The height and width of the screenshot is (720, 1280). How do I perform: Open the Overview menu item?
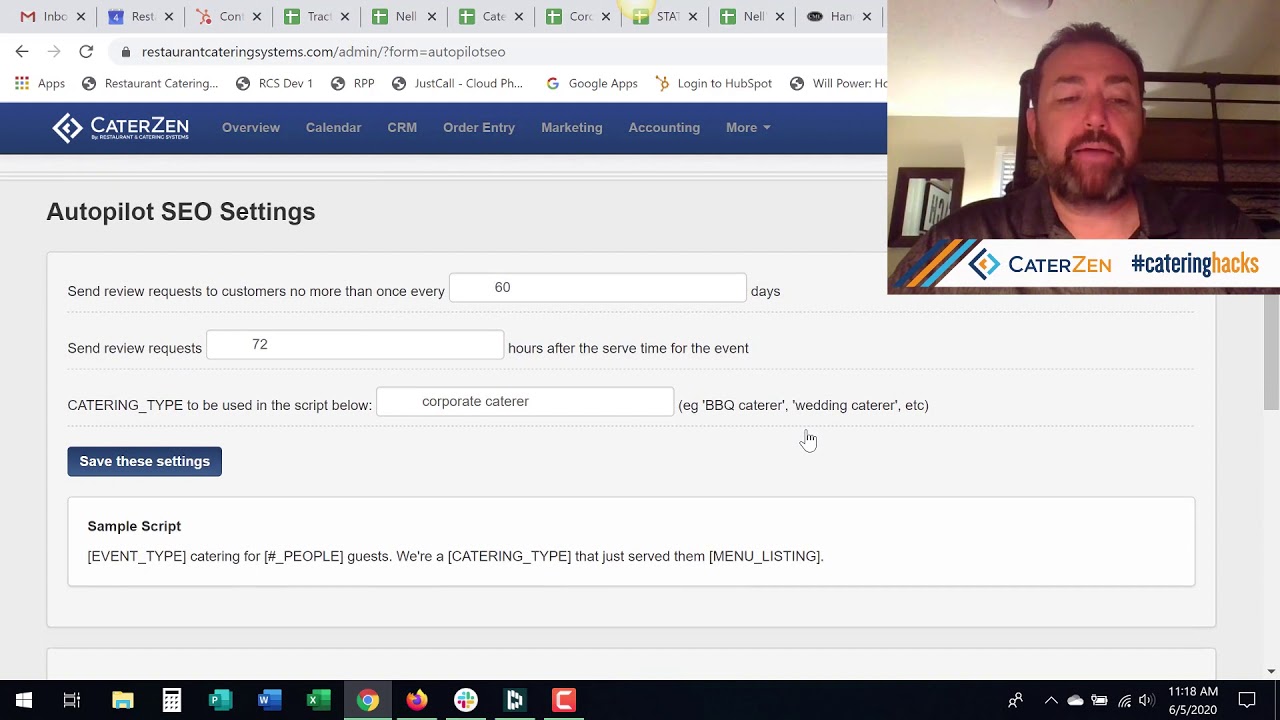pos(251,127)
